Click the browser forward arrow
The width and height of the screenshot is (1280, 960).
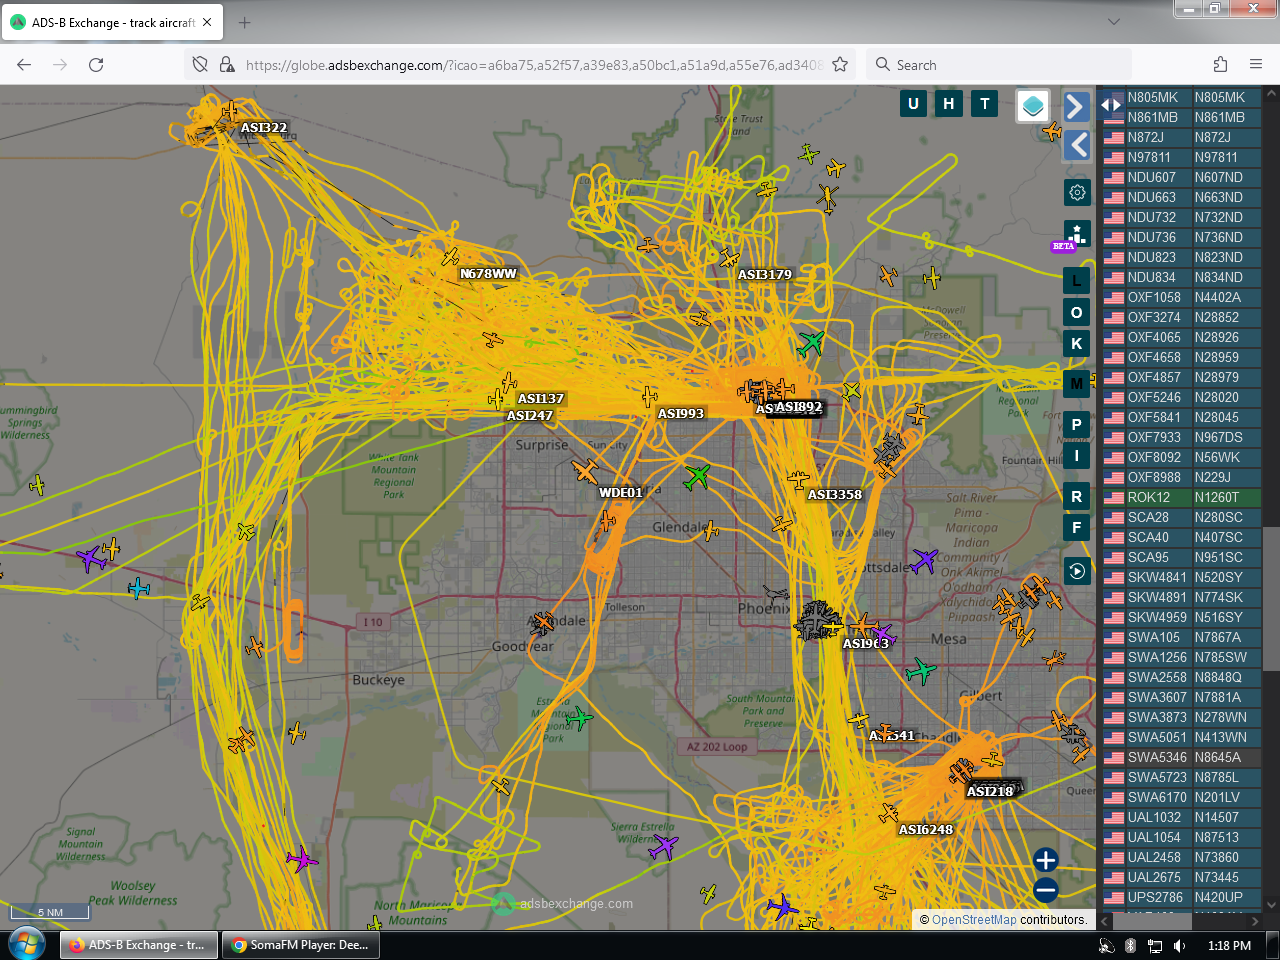[60, 65]
